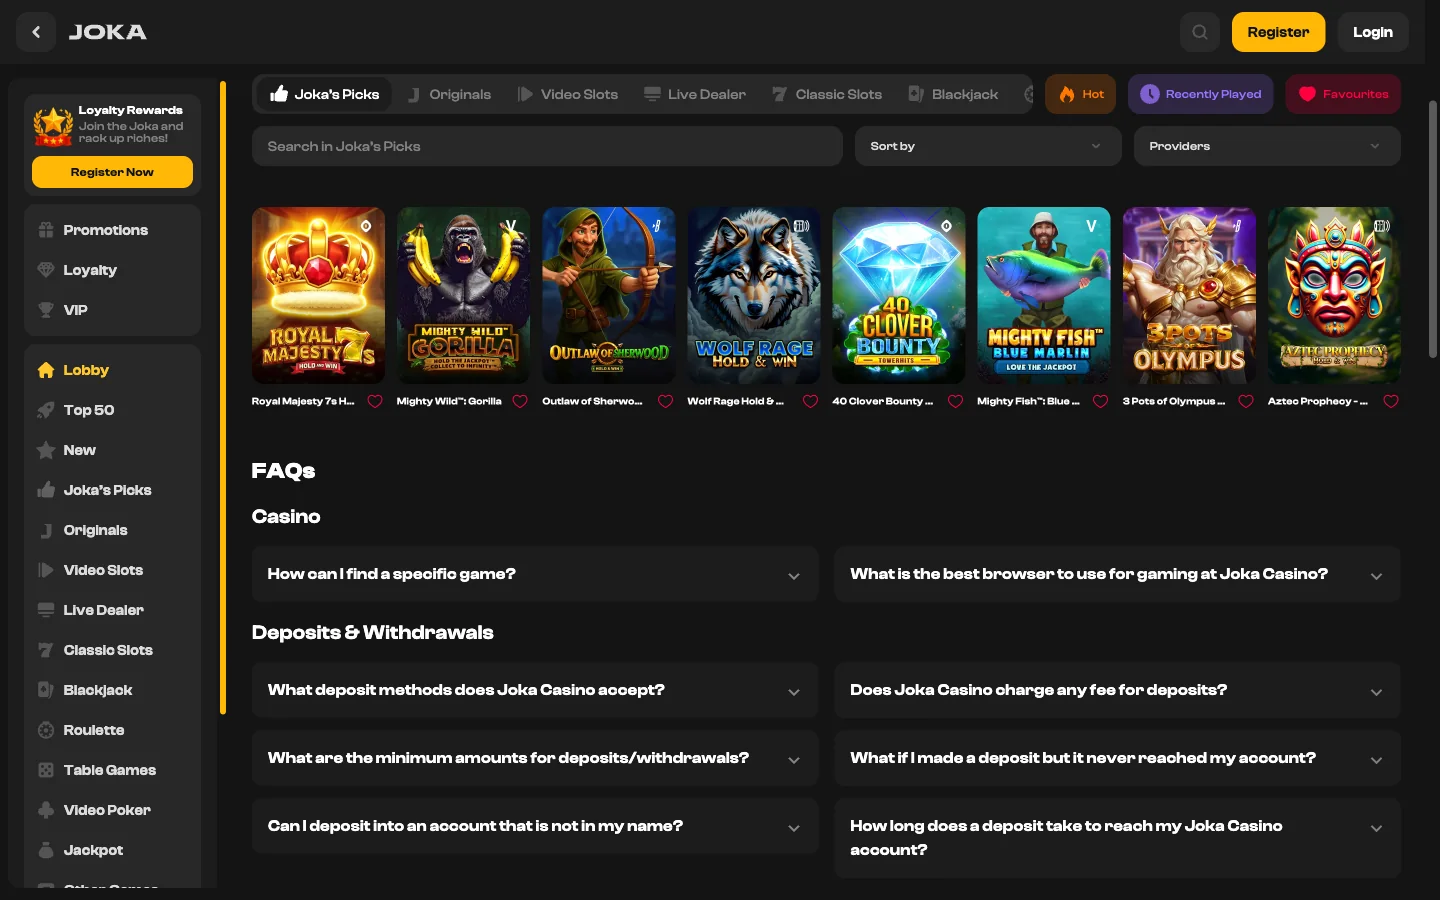Image resolution: width=1440 pixels, height=900 pixels.
Task: Open the 3 Pots of Olympus thumbnail
Action: click(x=1189, y=295)
